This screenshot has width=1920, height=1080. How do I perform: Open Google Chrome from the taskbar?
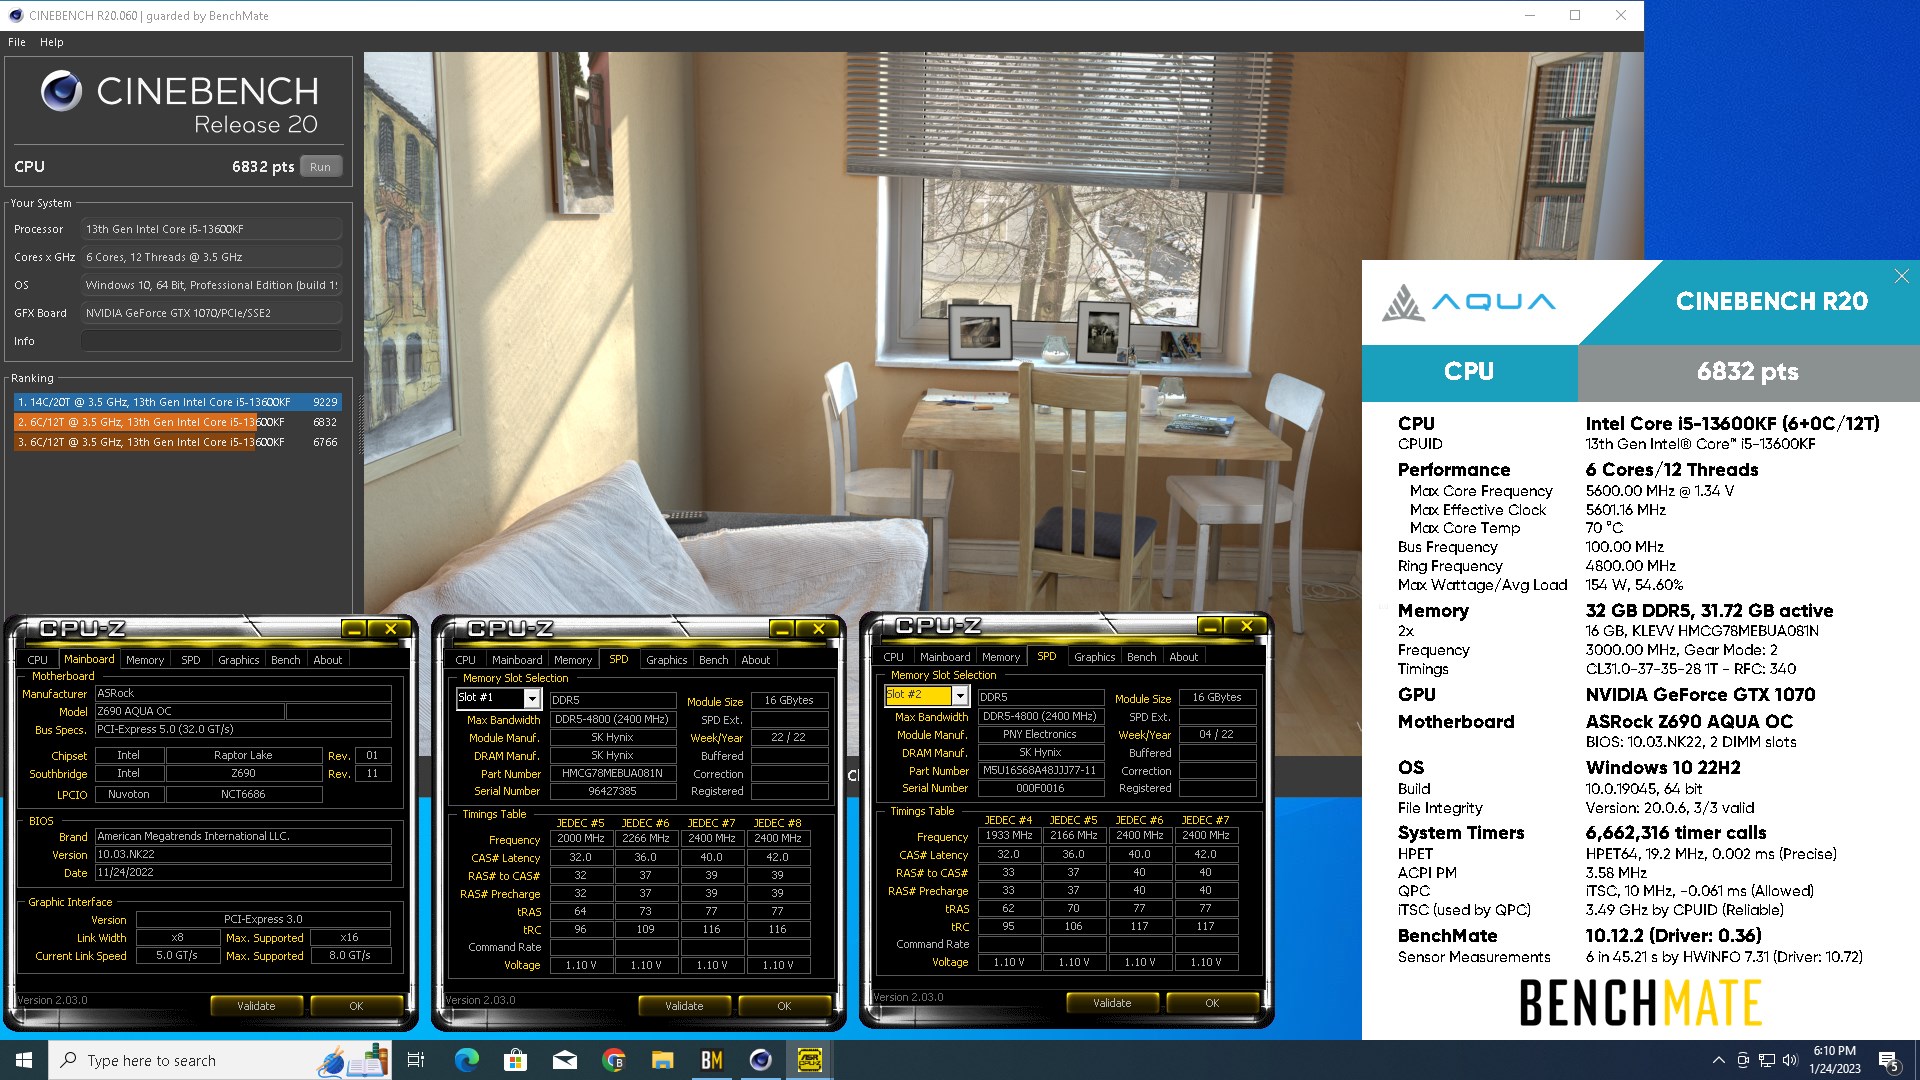pos(613,1060)
